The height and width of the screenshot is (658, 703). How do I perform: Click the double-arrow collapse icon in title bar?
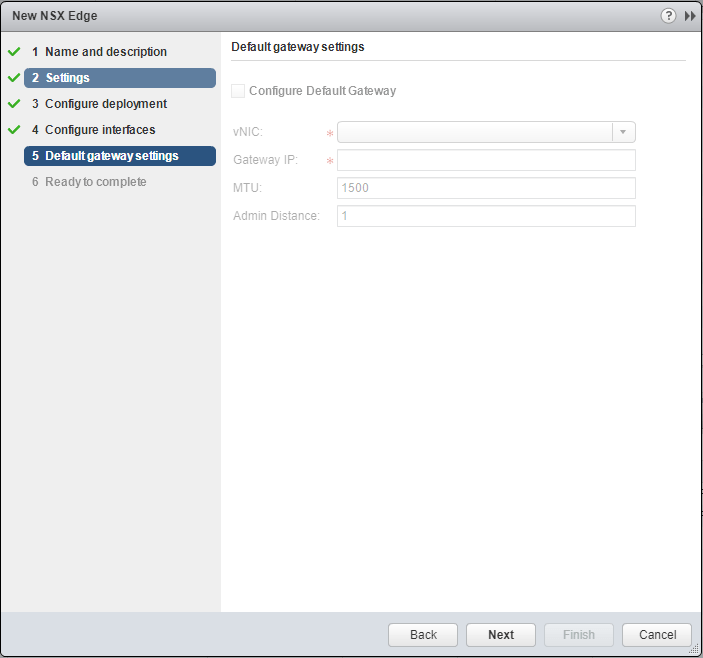point(690,16)
